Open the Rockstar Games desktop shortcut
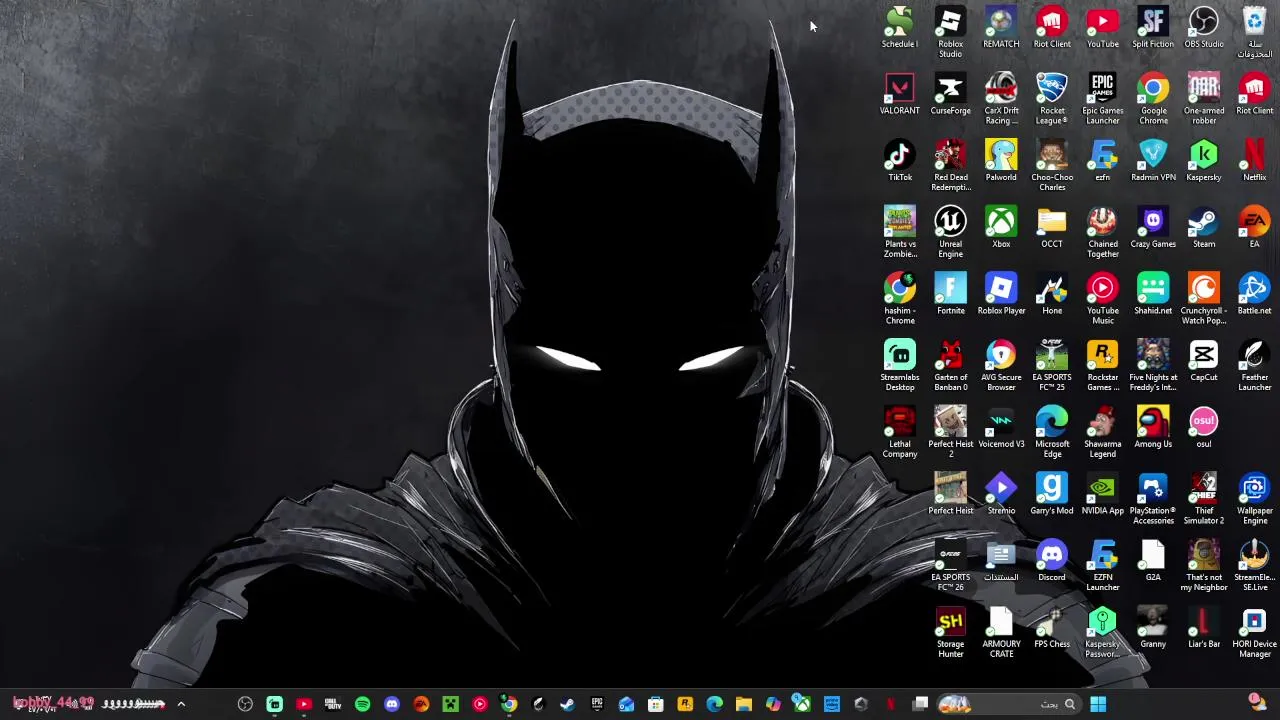This screenshot has width=1280, height=720. tap(1102, 366)
